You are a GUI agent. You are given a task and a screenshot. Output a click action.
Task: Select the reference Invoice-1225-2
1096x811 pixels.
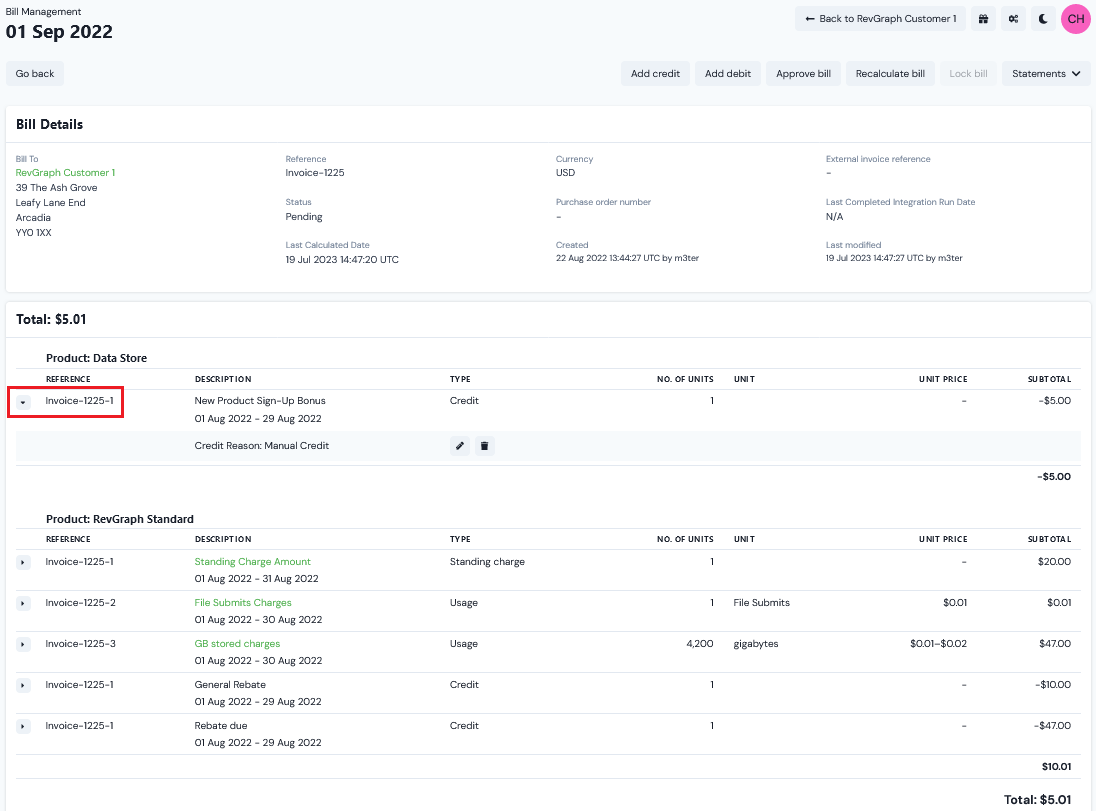pyautogui.click(x=80, y=603)
